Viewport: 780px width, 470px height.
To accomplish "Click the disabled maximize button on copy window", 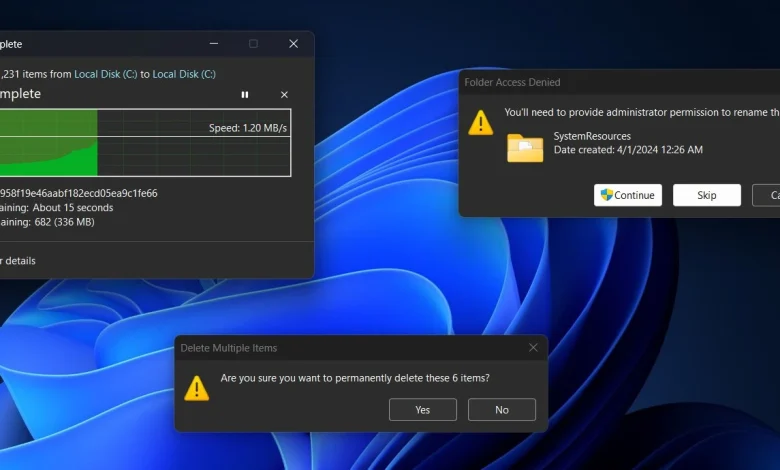I will [x=253, y=44].
